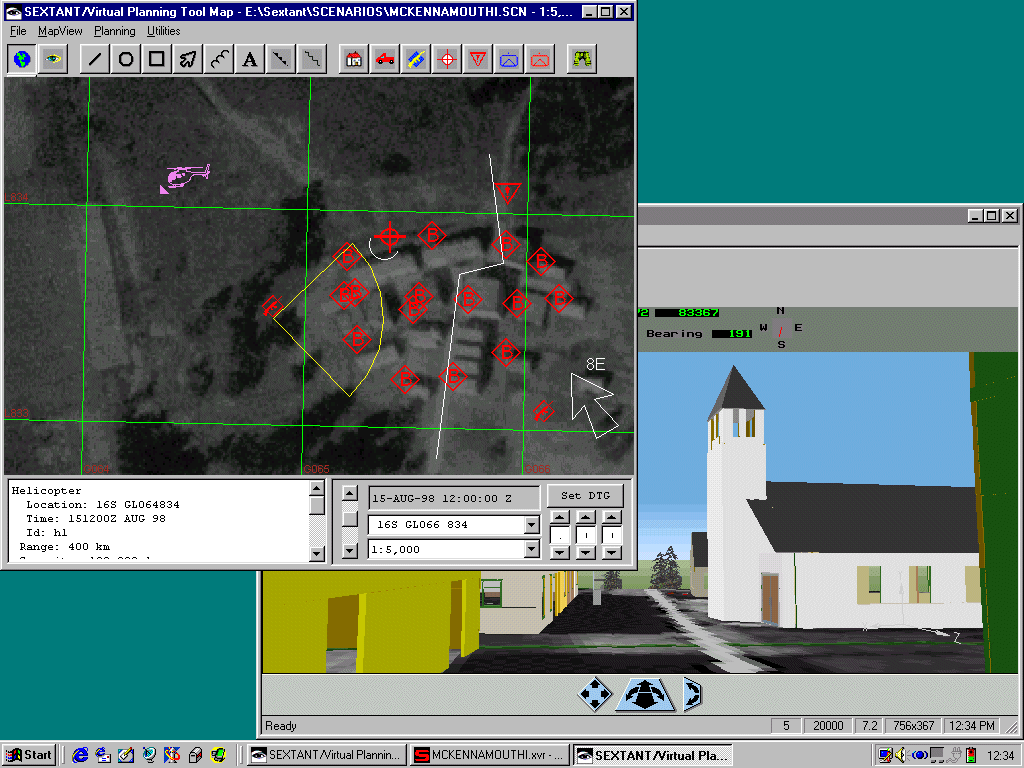Screen dimensions: 1024x768
Task: Click the Range: 400 km text line
Action: click(x=65, y=547)
